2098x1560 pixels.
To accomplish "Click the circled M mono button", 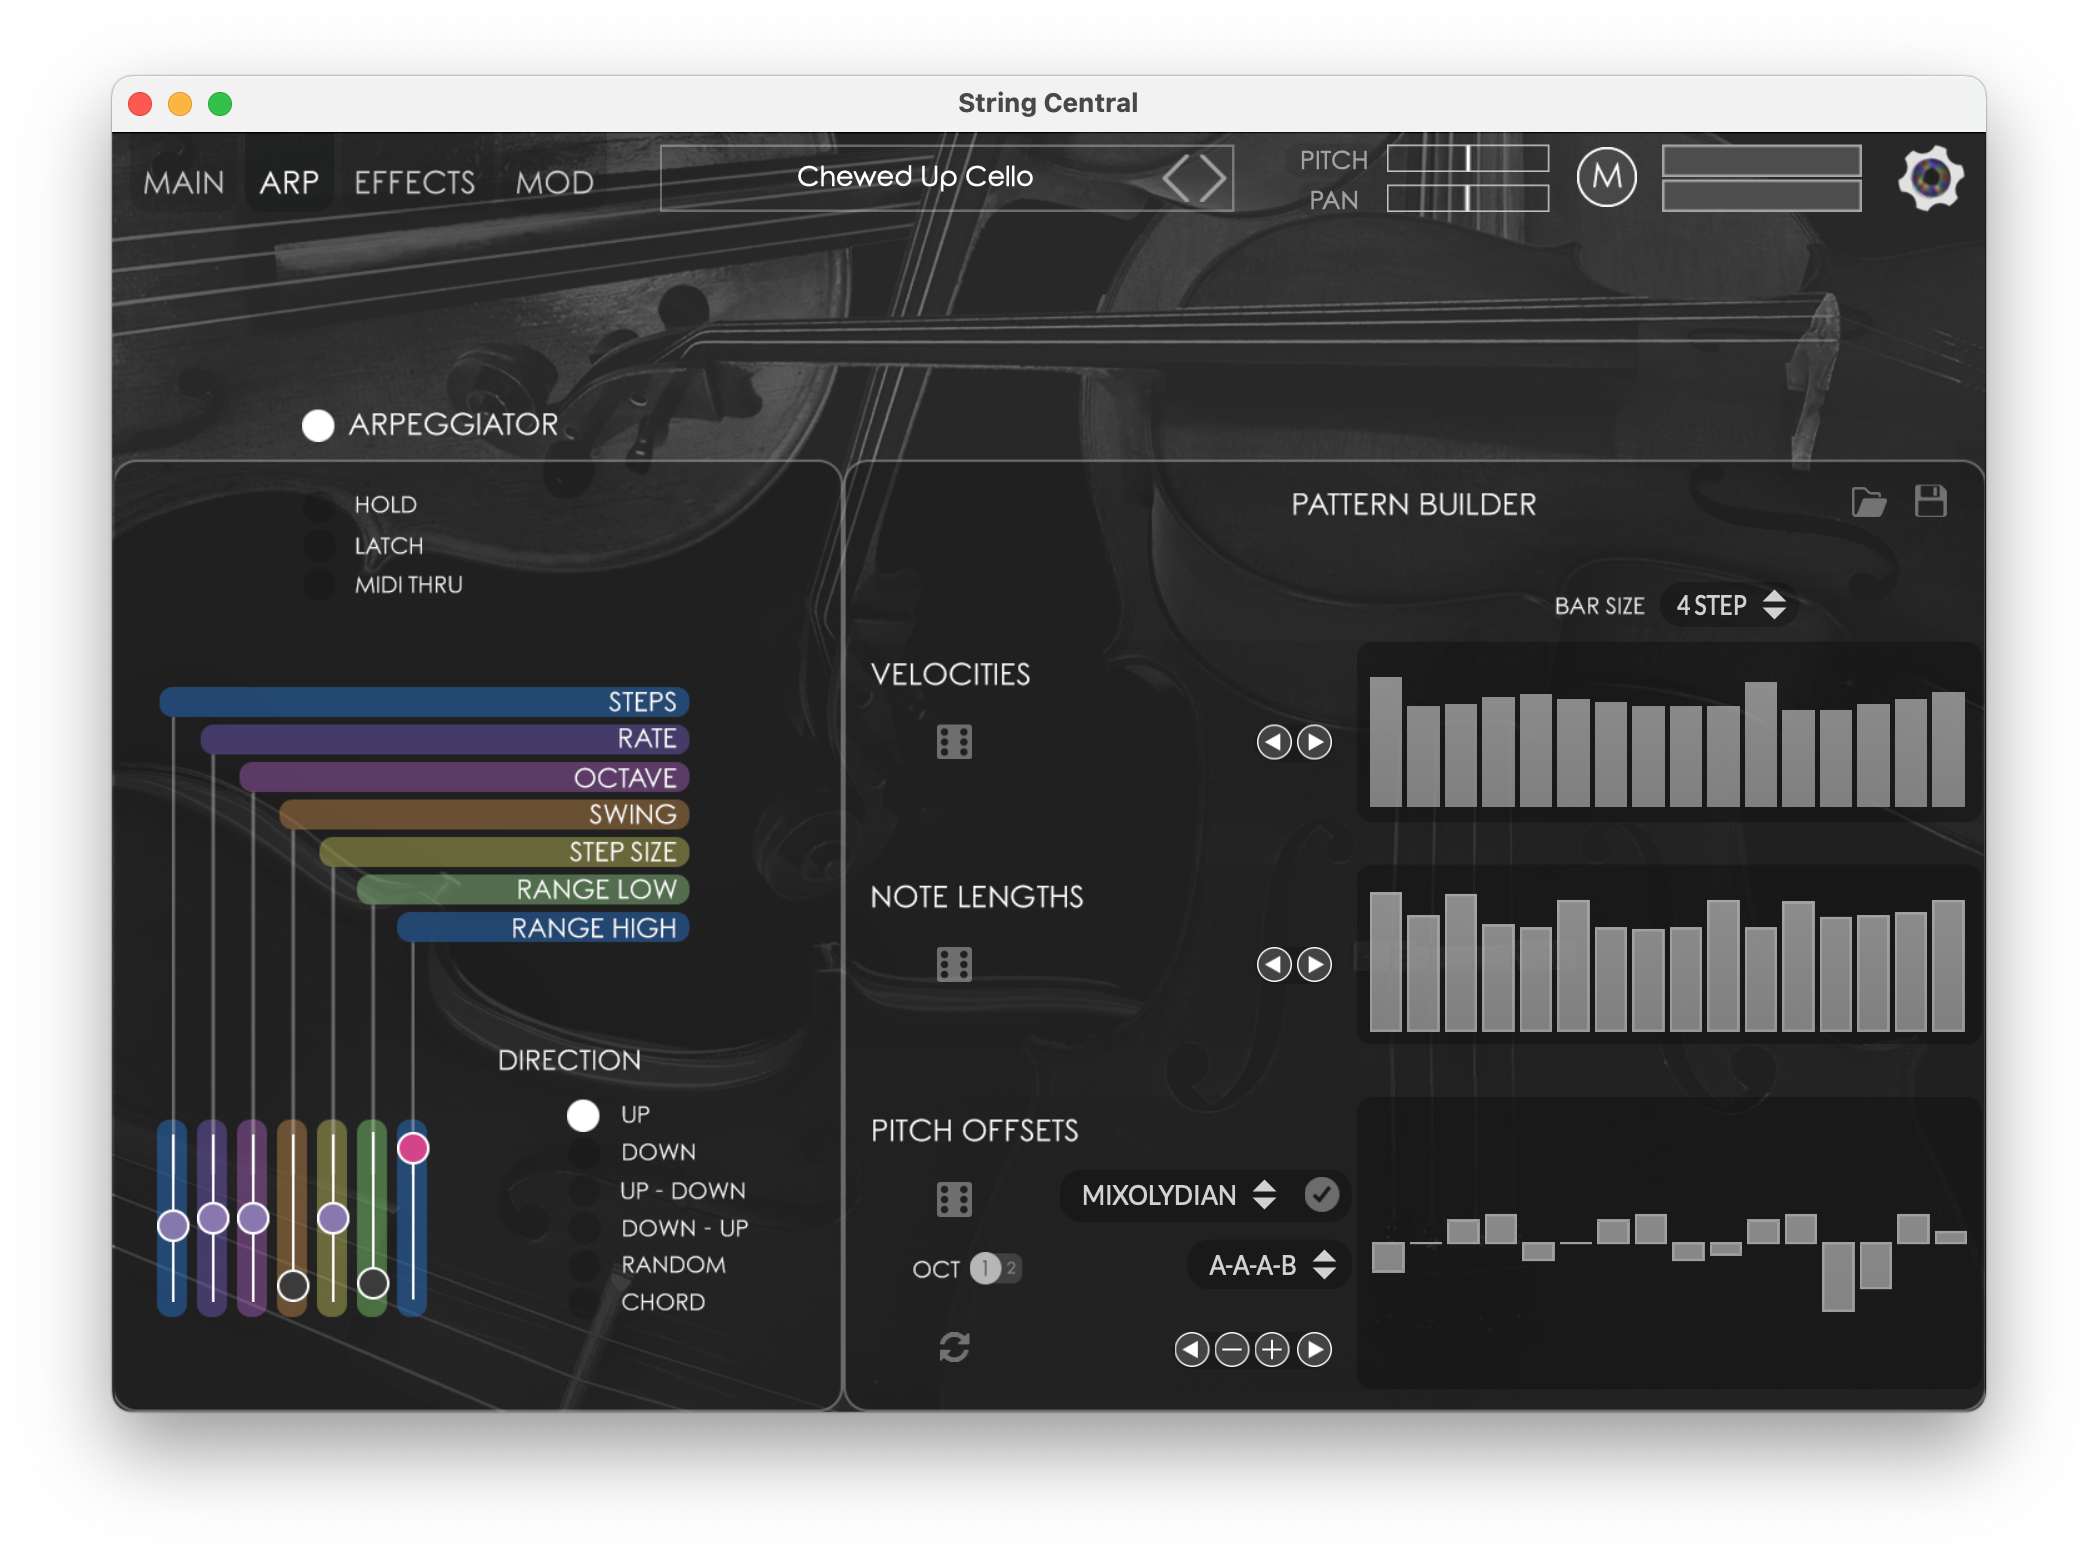I will point(1606,178).
